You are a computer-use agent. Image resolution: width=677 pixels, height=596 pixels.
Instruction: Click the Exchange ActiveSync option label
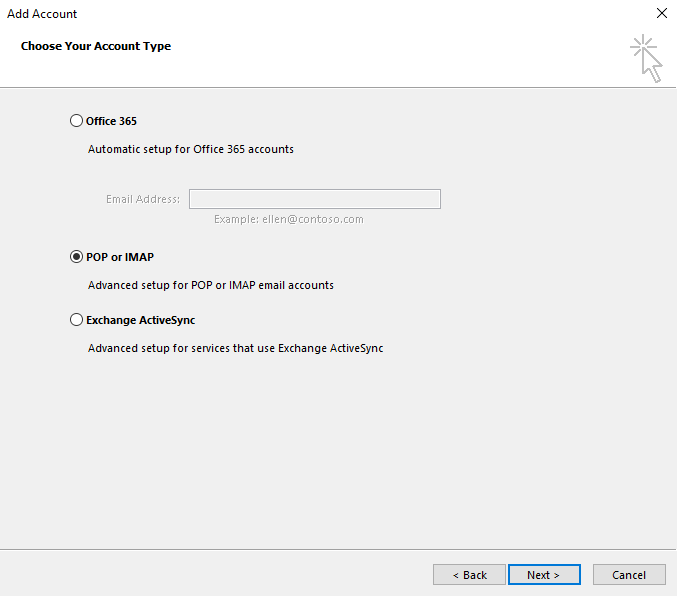point(141,320)
